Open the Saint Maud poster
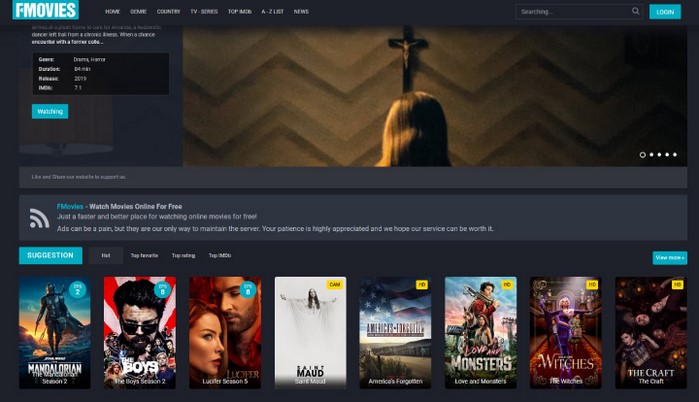Image resolution: width=699 pixels, height=402 pixels. (x=310, y=332)
